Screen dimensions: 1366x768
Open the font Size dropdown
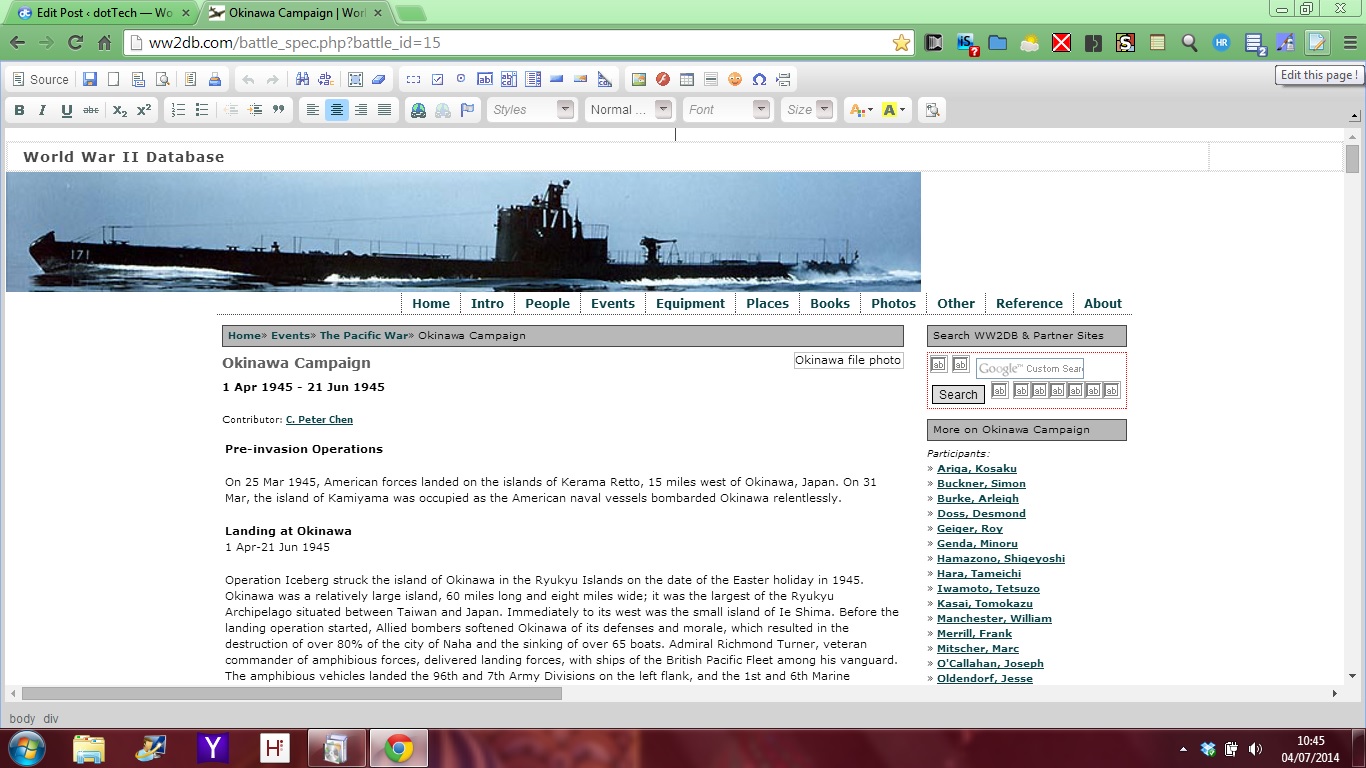tap(809, 110)
